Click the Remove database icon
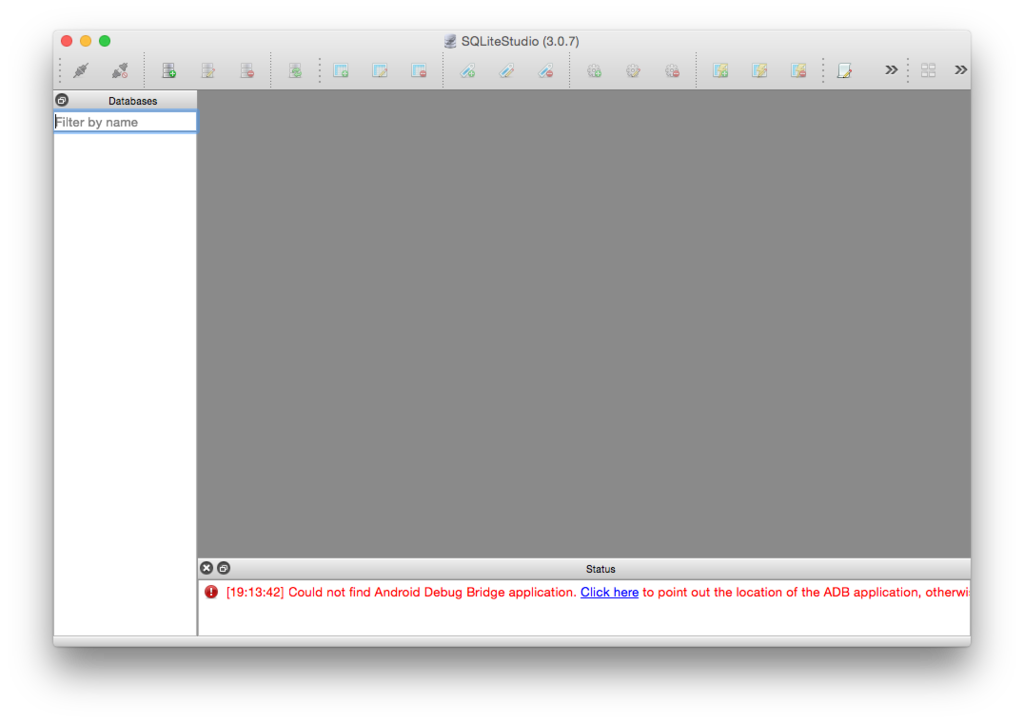 coord(247,70)
